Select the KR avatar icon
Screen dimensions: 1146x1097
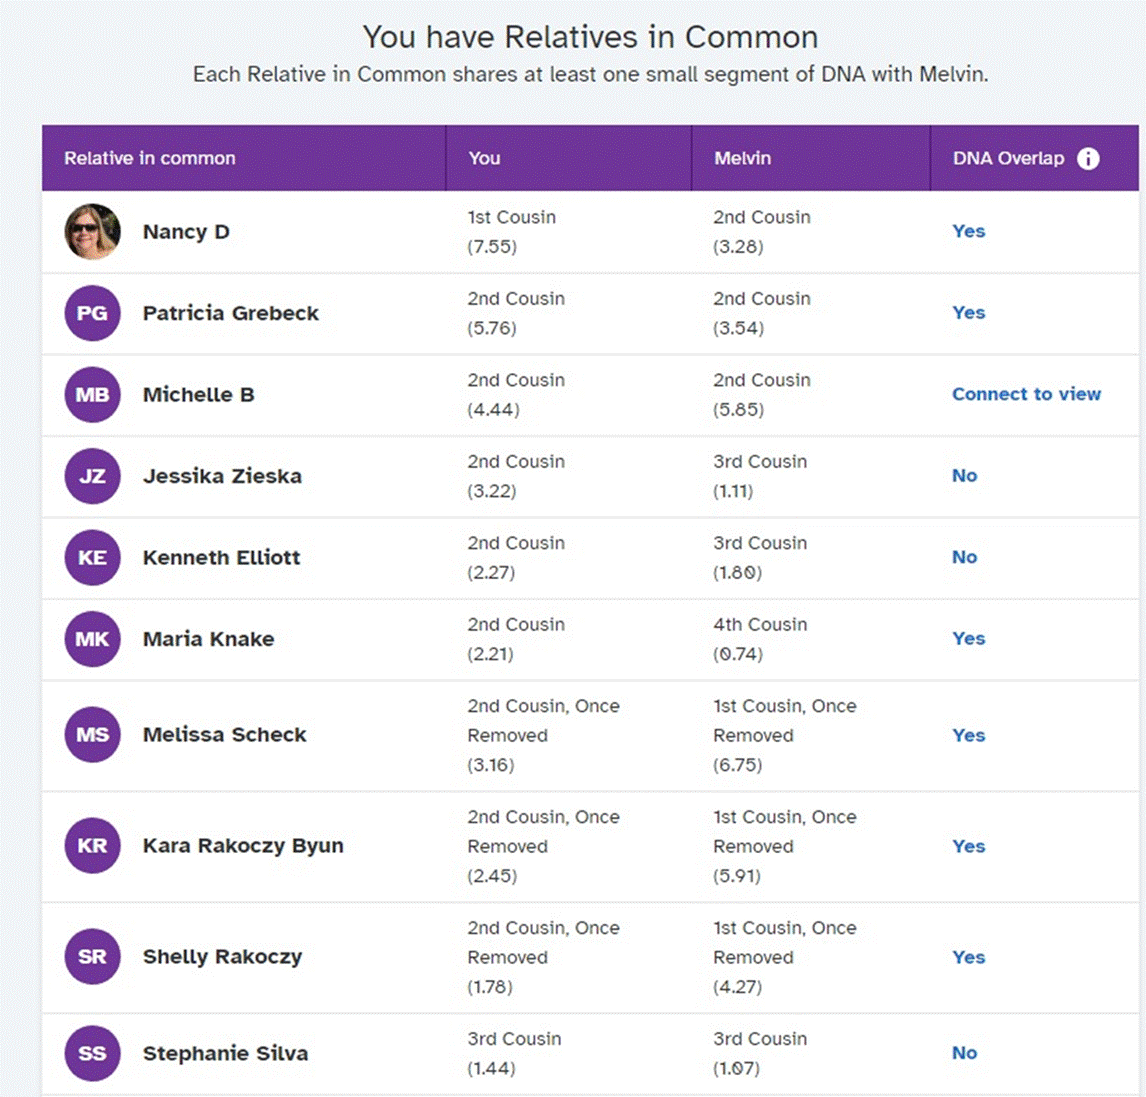pos(92,846)
